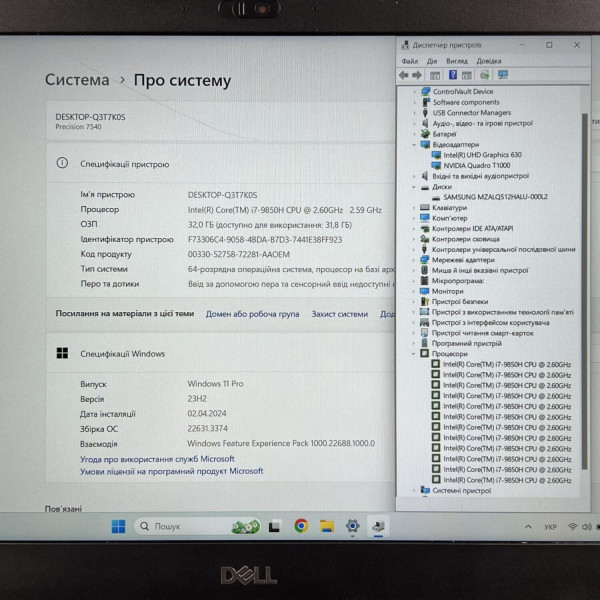Select the ControlVault Device category icon
This screenshot has width=600, height=600.
click(x=426, y=91)
